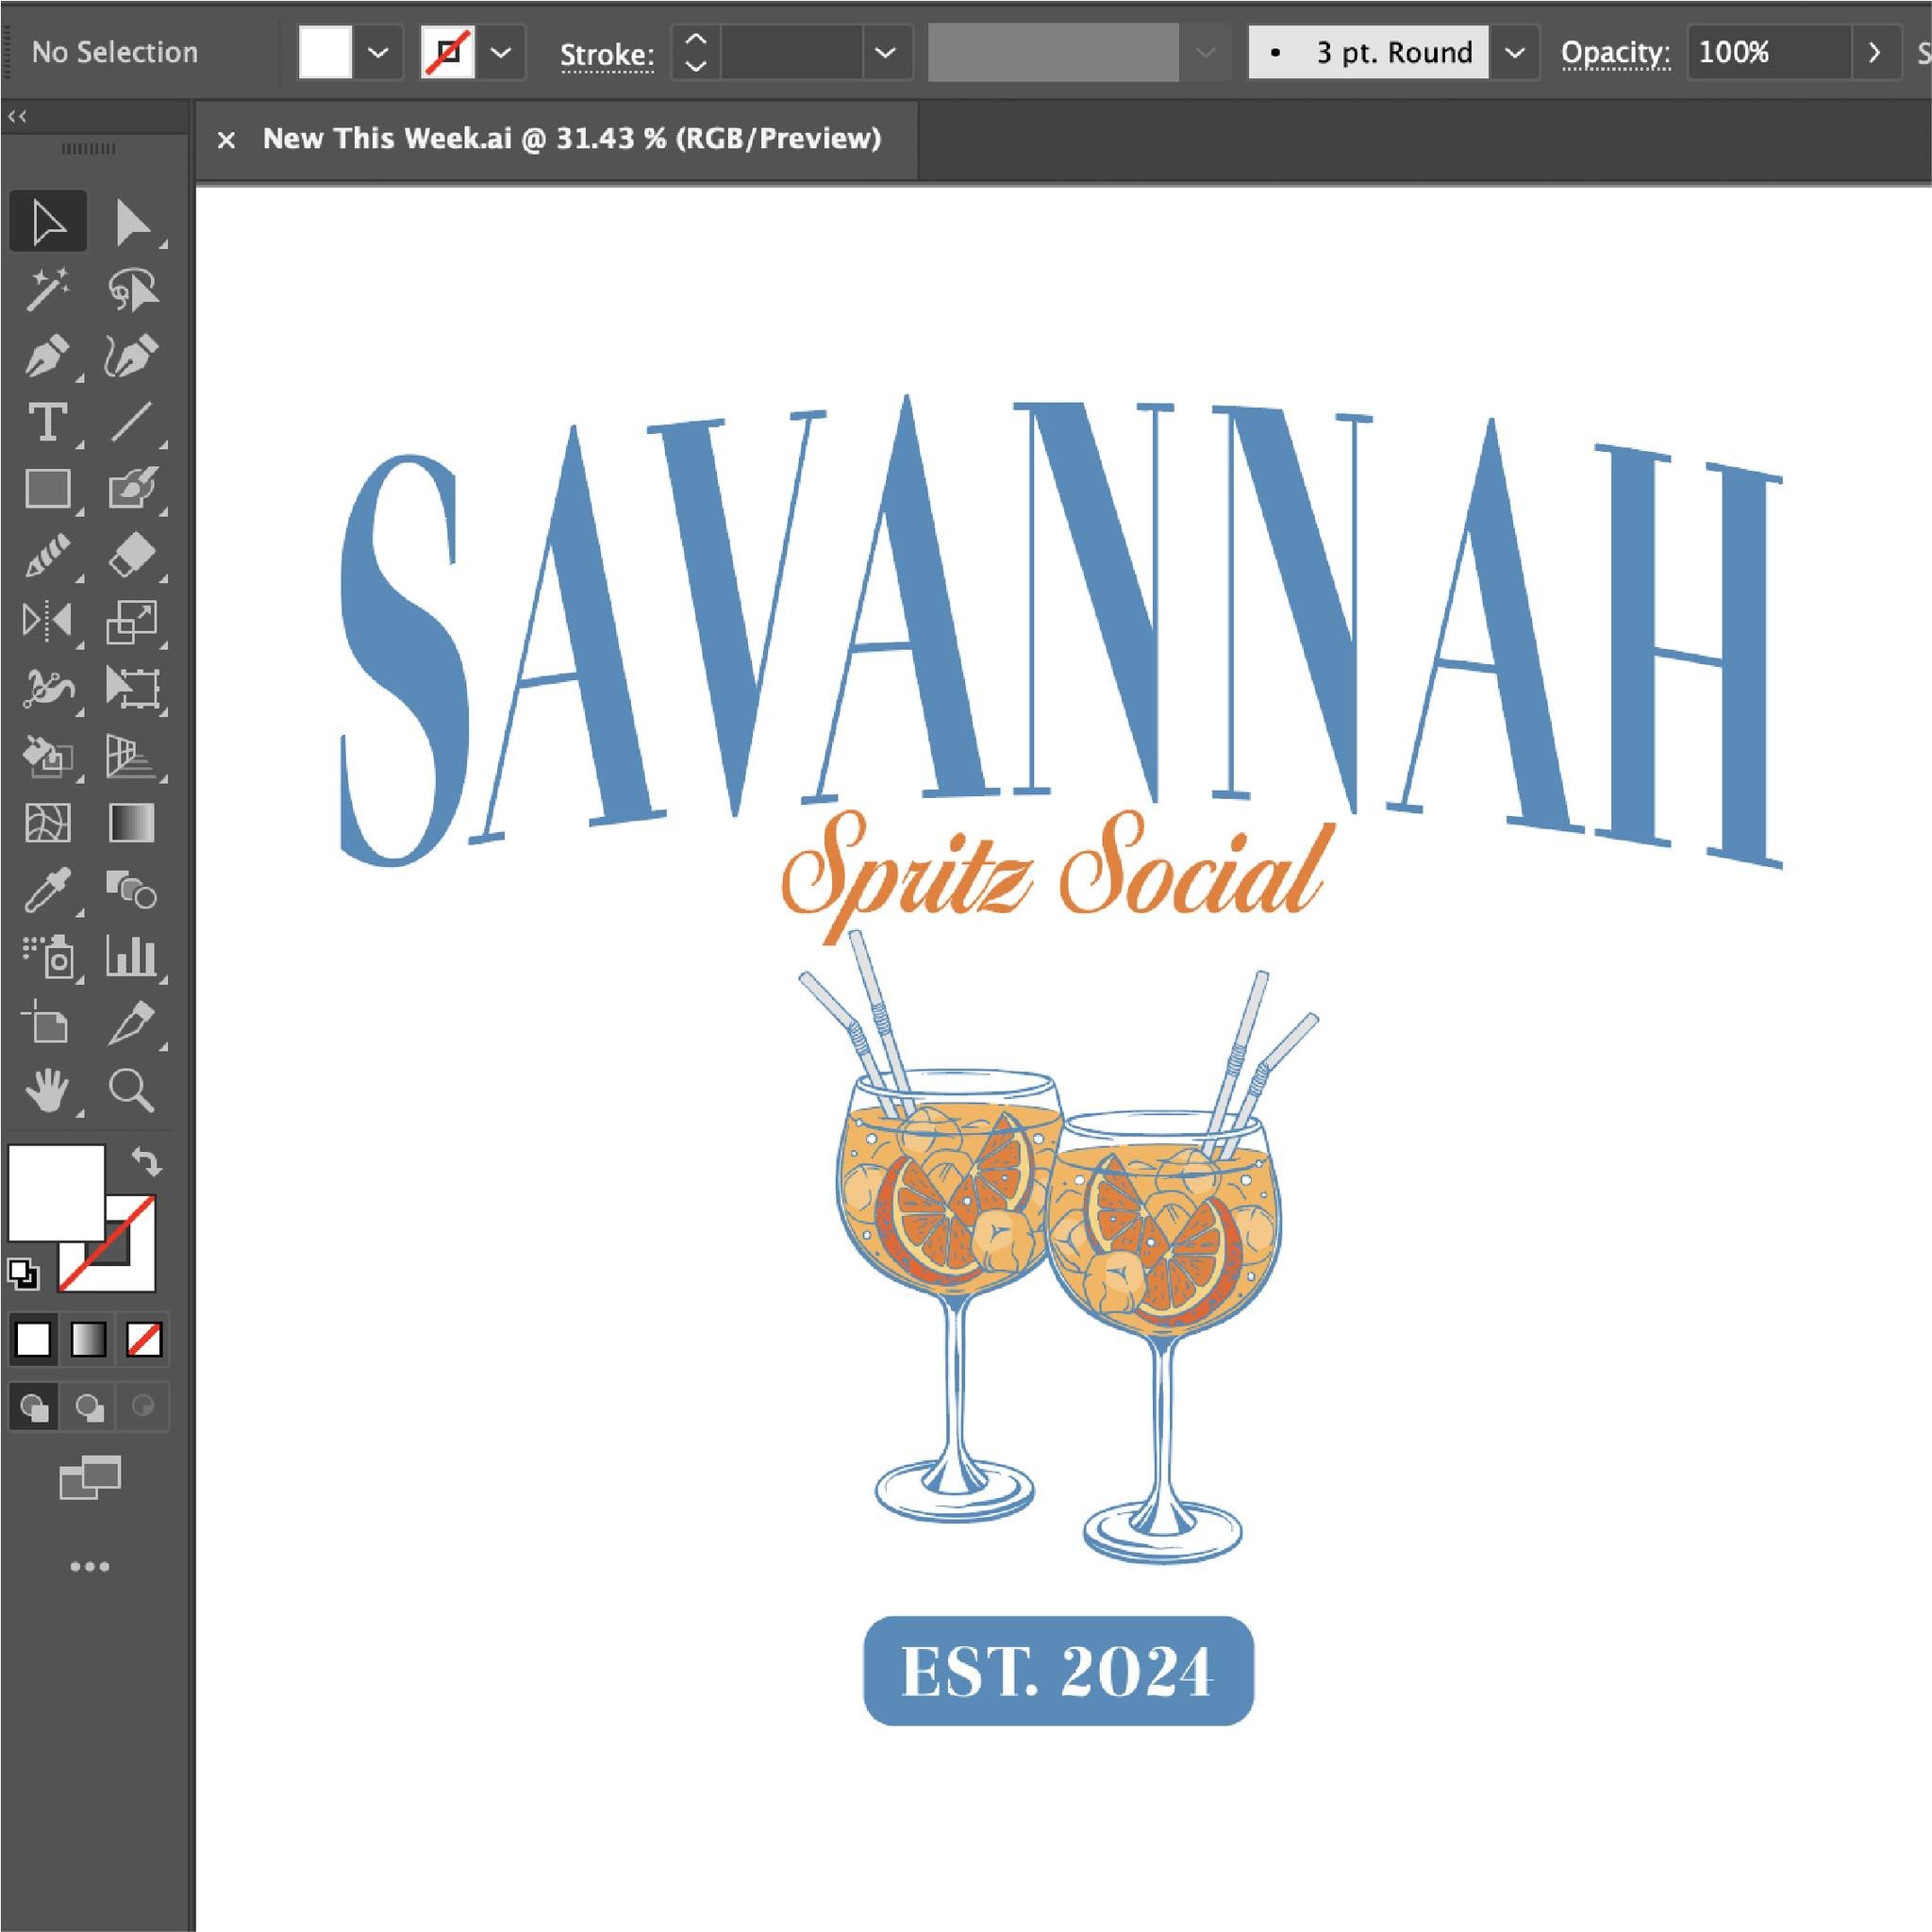The width and height of the screenshot is (1932, 1932).
Task: Pick the Line Segment tool
Action: pos(132,423)
